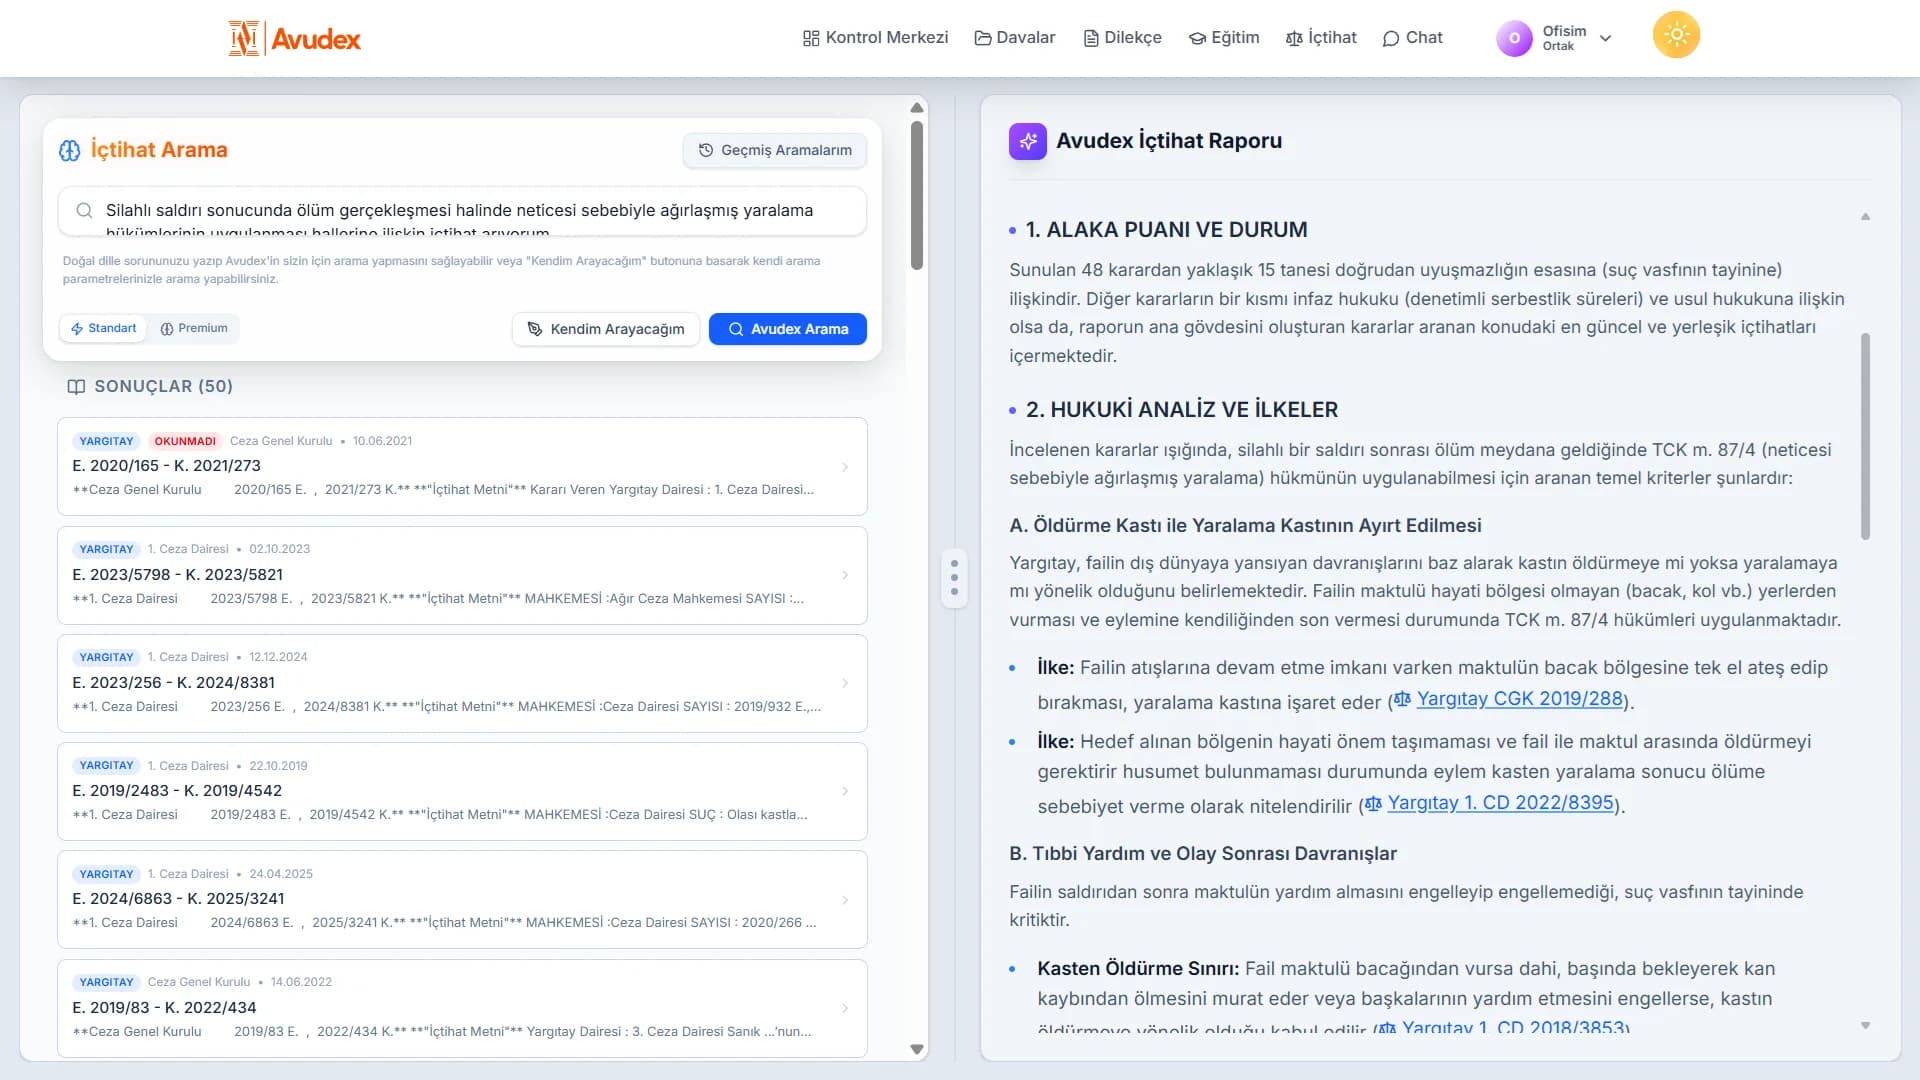Click into the İçtihat search text field
The image size is (1920, 1080).
tap(460, 210)
